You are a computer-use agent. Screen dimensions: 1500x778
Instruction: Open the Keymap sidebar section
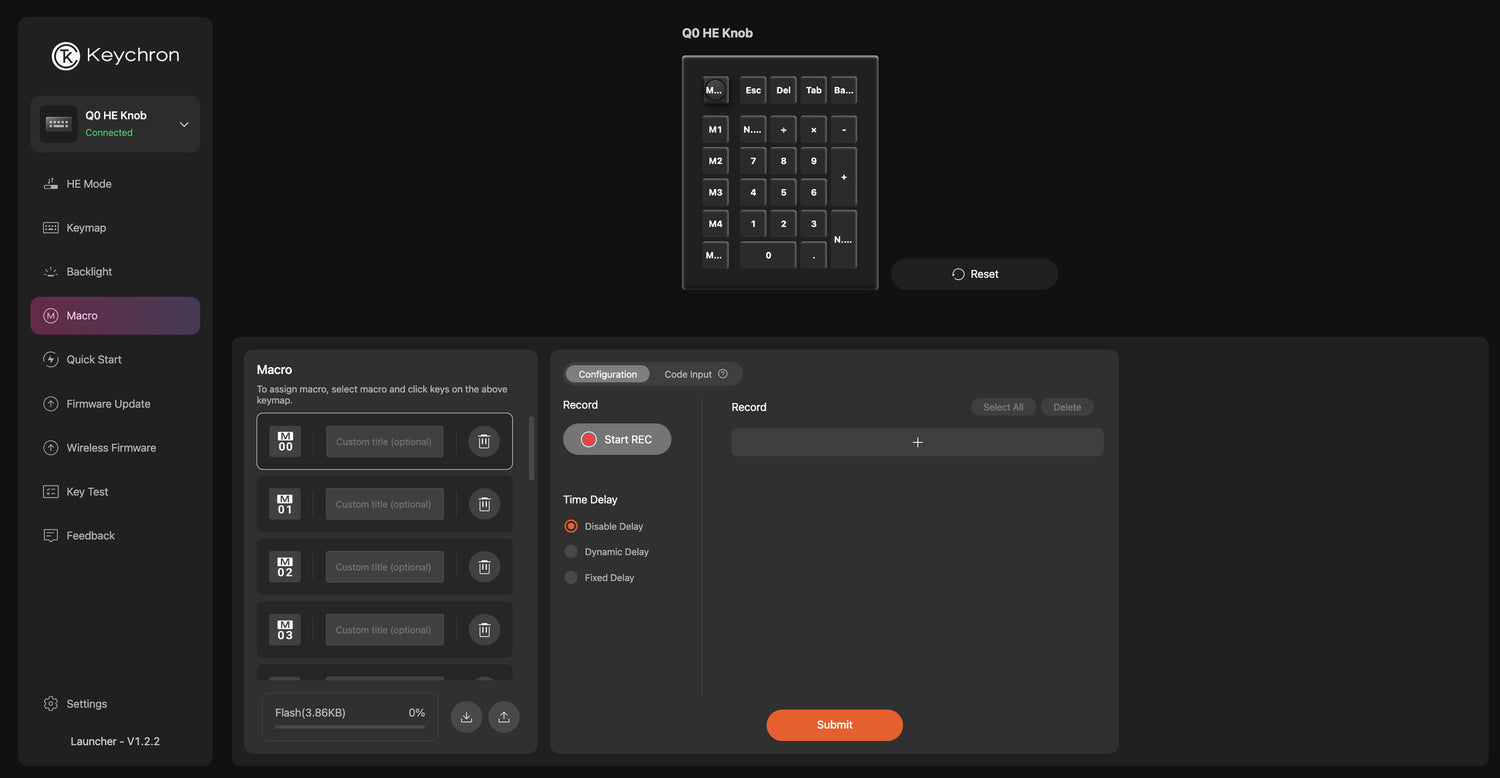(86, 228)
